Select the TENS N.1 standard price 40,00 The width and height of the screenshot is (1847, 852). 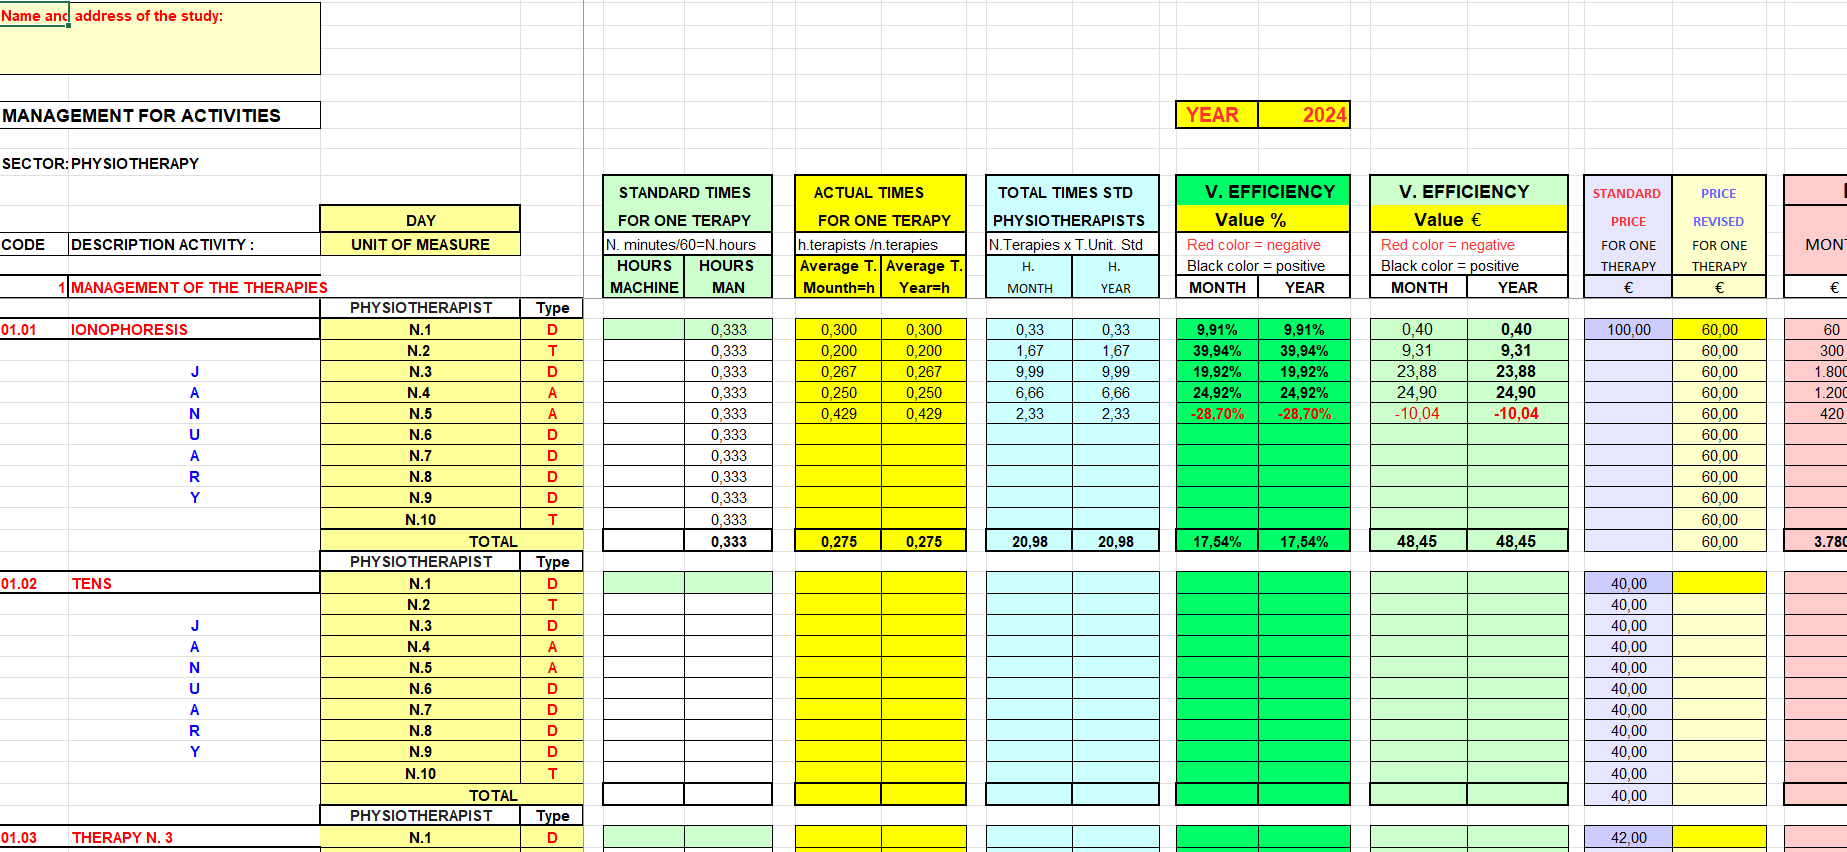pyautogui.click(x=1628, y=583)
